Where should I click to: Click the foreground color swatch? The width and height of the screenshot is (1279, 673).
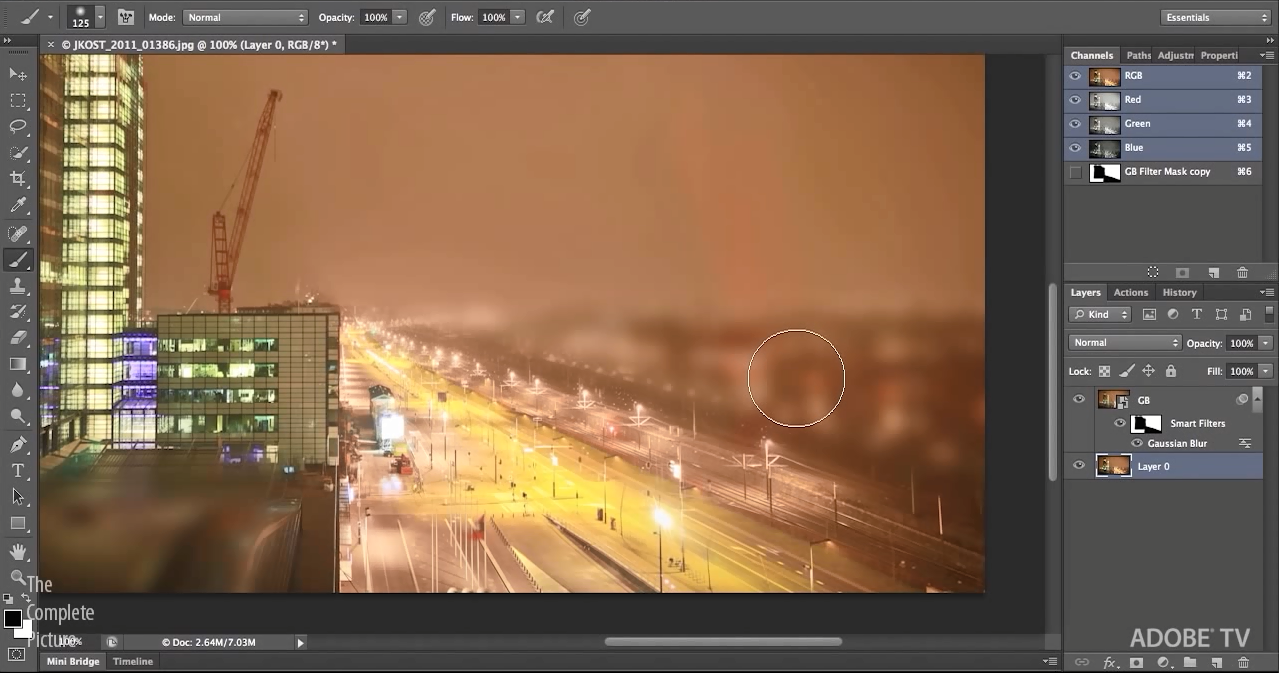coord(13,618)
